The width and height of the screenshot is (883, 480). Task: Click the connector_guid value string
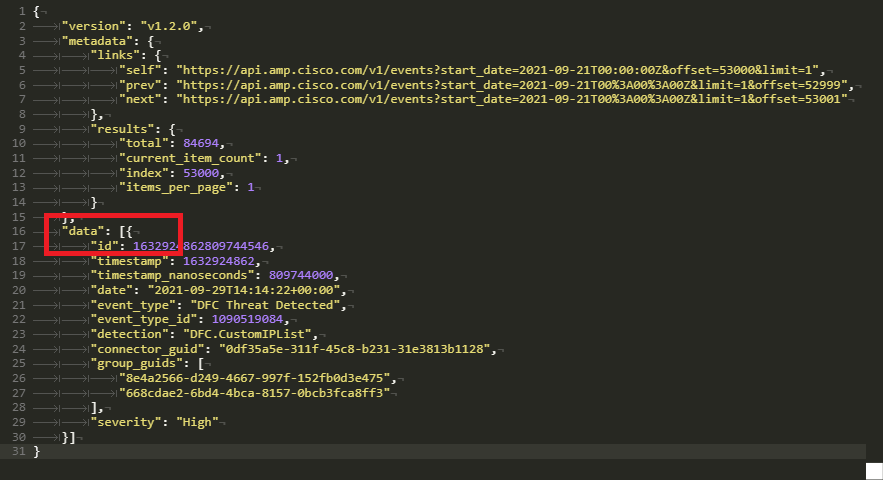click(x=357, y=348)
